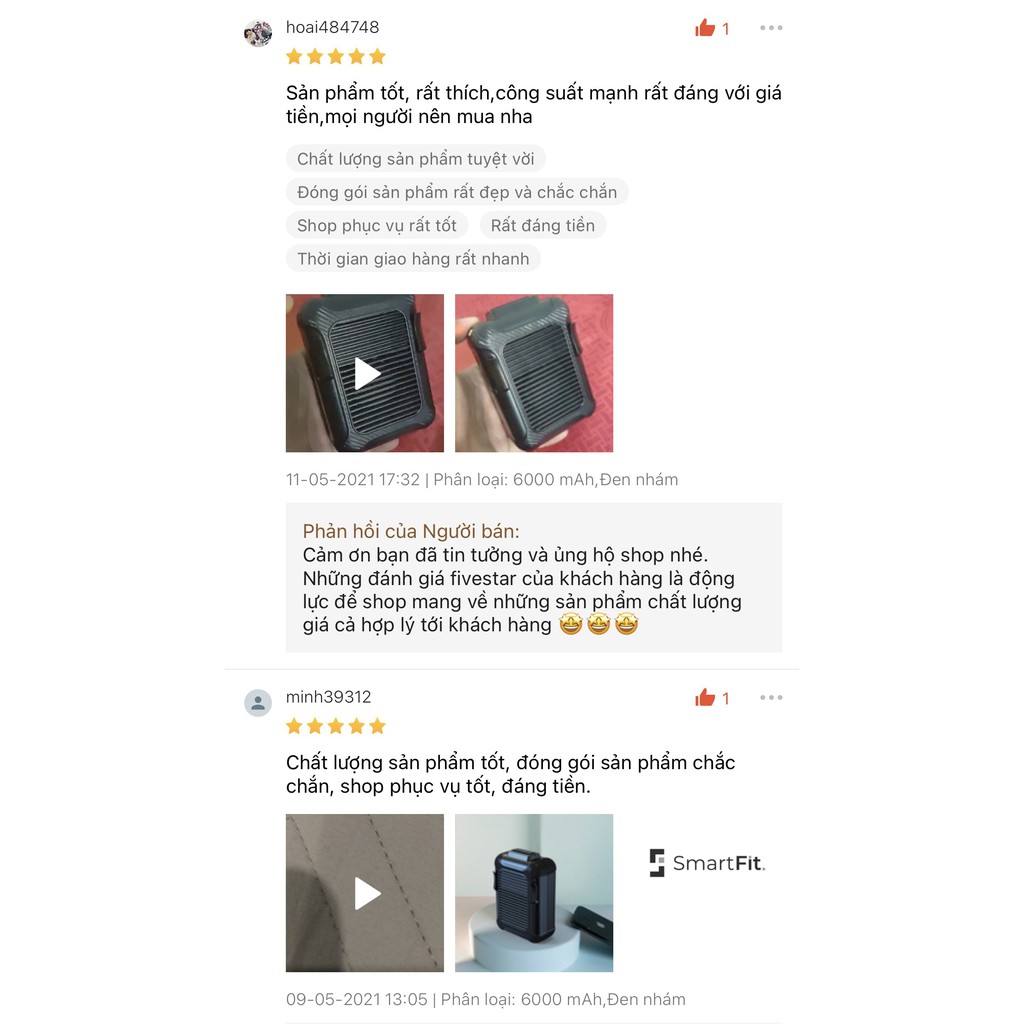
Task: Select tag 'Đóng gói sản phẩm rất đẹp và chắc chắn'
Action: (457, 192)
